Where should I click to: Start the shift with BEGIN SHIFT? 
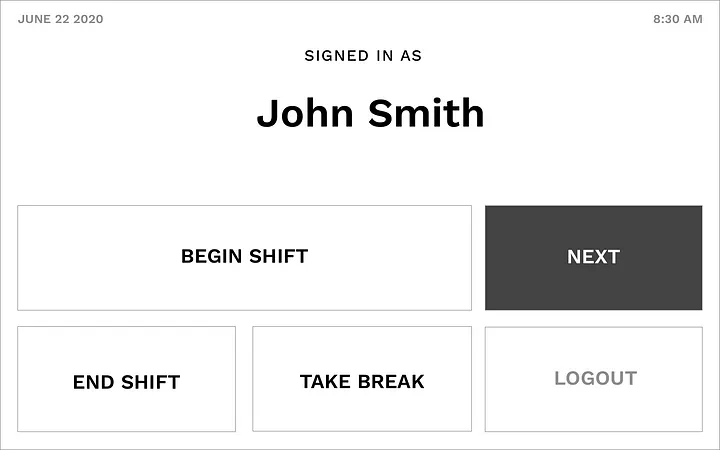point(244,257)
